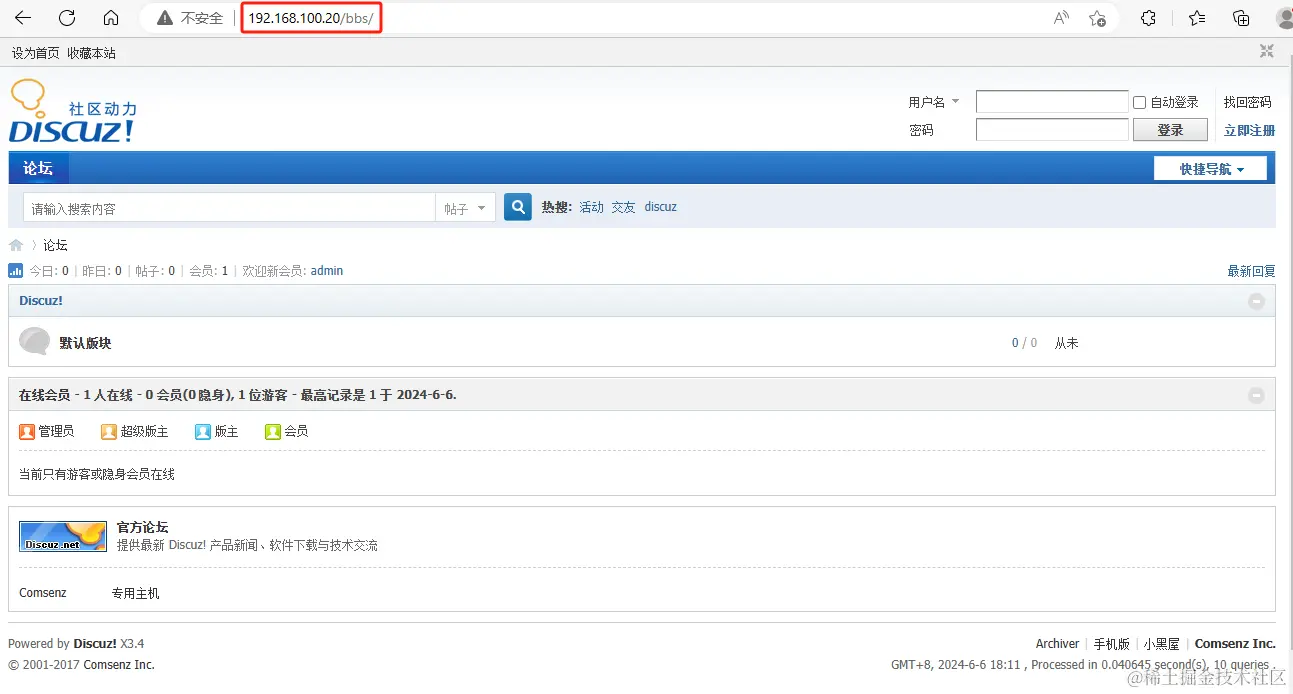The height and width of the screenshot is (694, 1293).
Task: Focus the 用户名 input field
Action: (x=1052, y=102)
